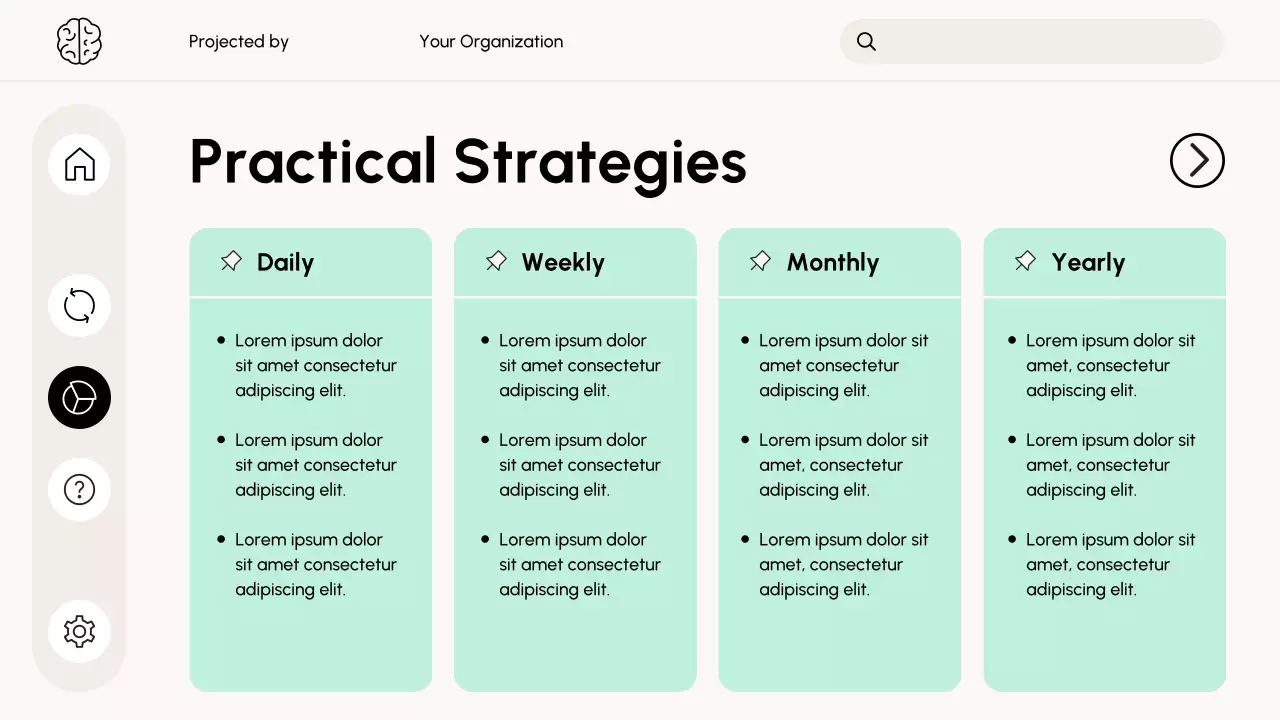
Task: Select the Weekly column header
Action: click(563, 263)
